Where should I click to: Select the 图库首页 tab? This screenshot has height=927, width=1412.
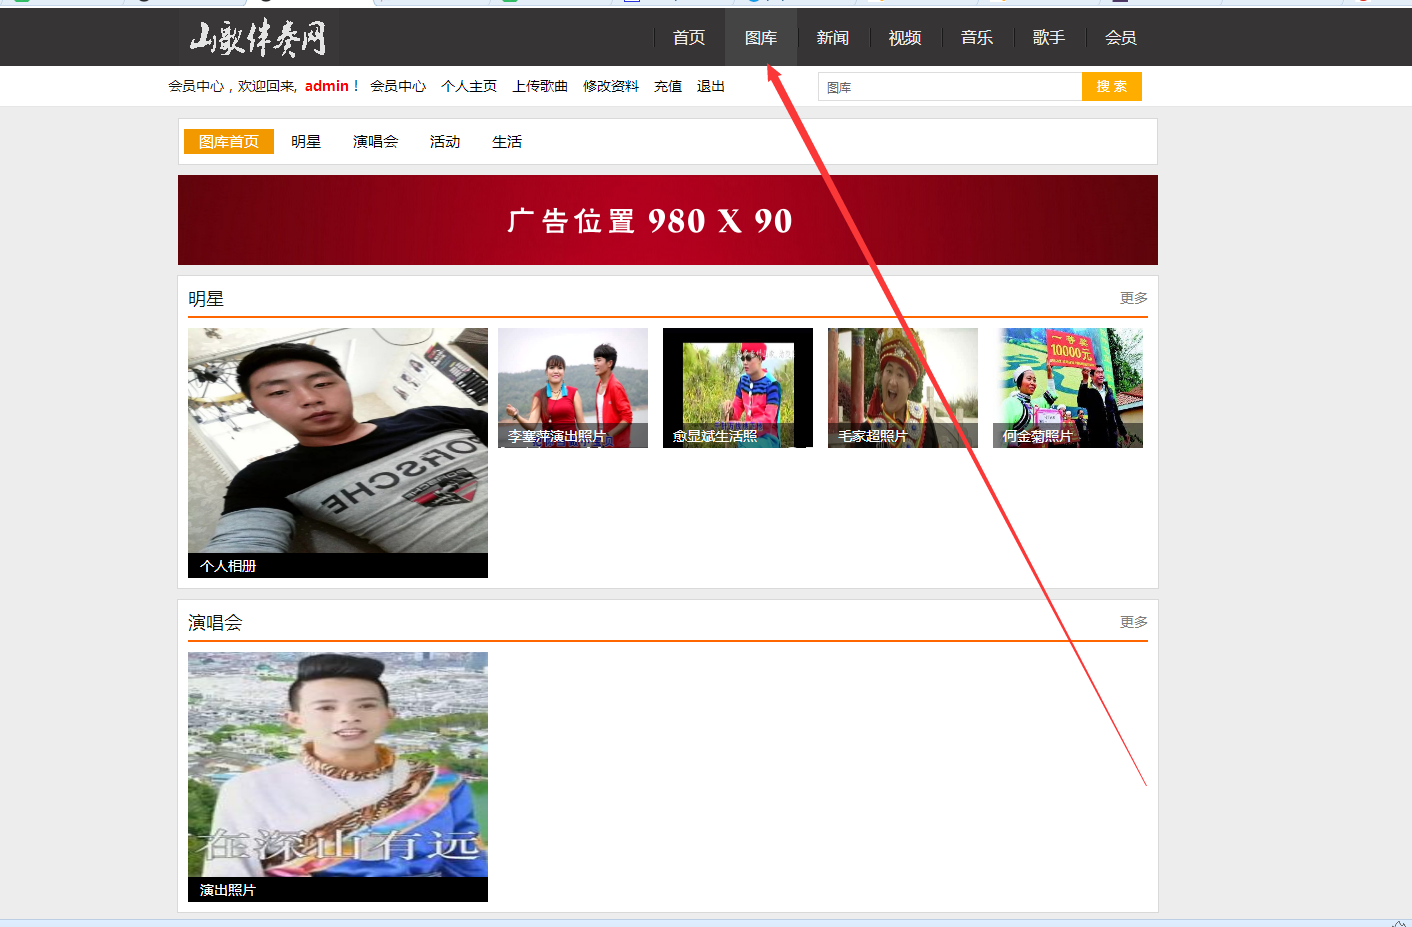[x=228, y=142]
